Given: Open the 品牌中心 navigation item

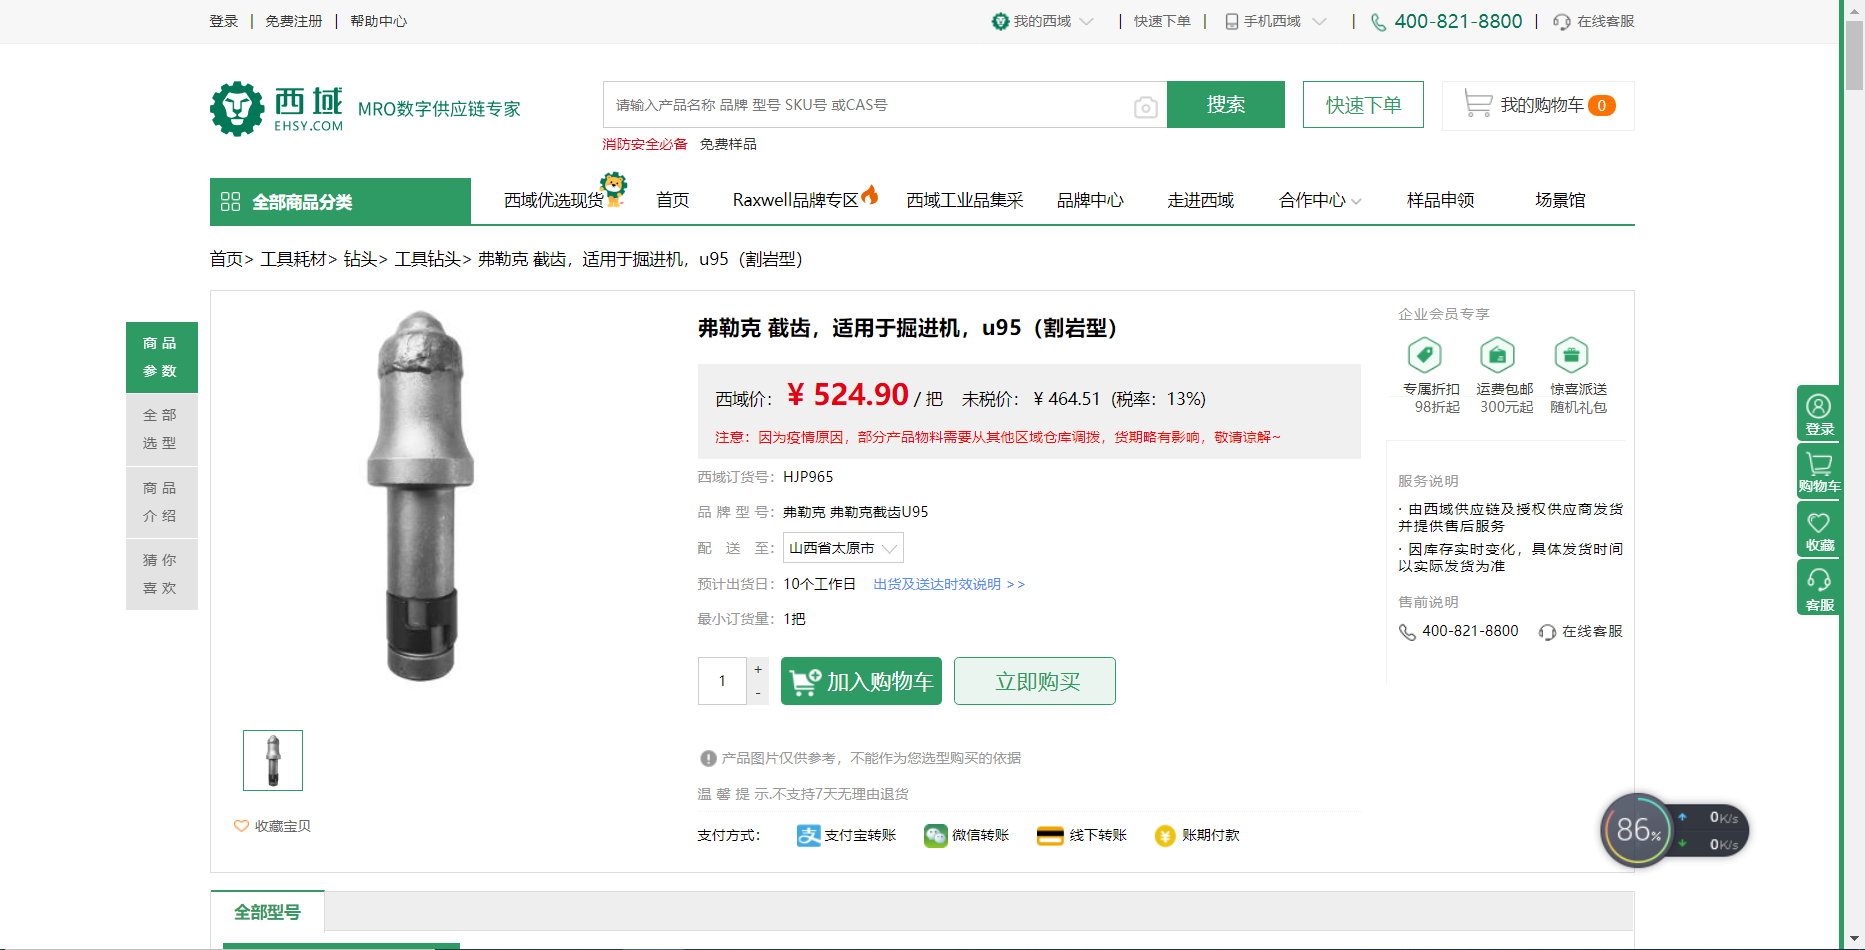Looking at the screenshot, I should pos(1090,200).
